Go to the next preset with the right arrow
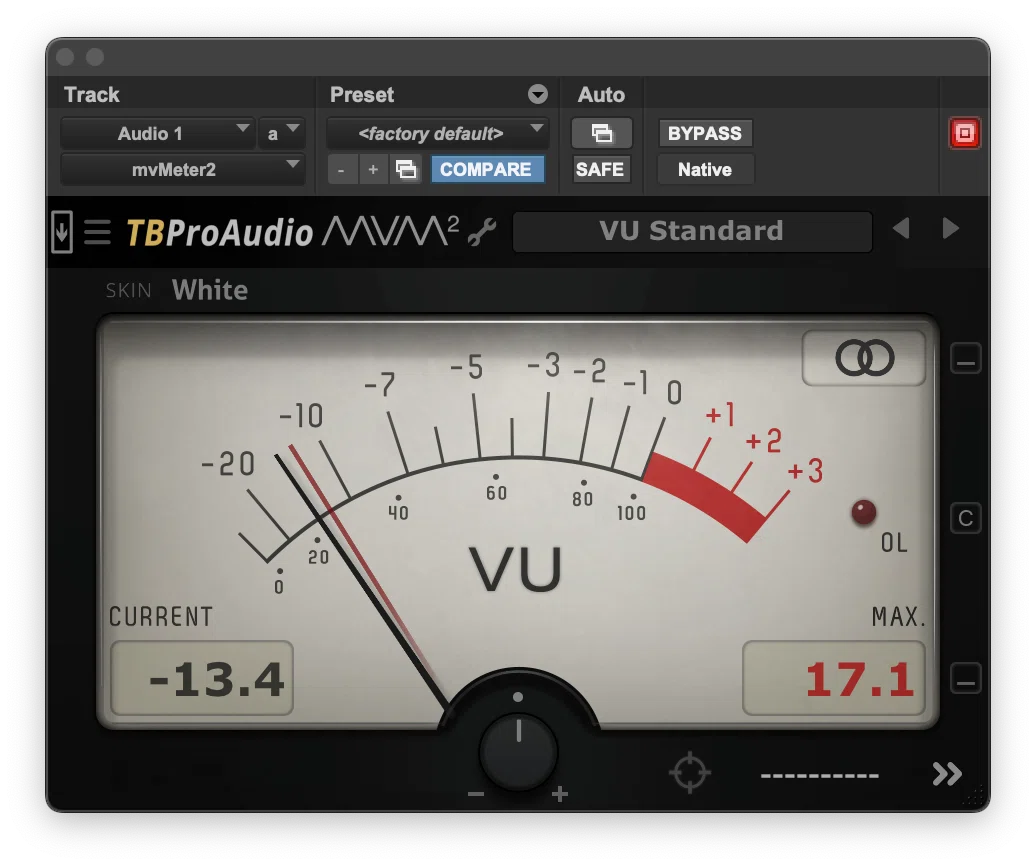The width and height of the screenshot is (1036, 866). point(950,229)
